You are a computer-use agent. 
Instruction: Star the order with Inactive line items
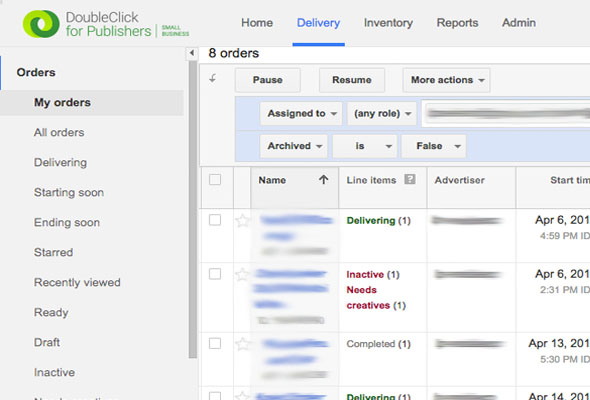coord(242,274)
